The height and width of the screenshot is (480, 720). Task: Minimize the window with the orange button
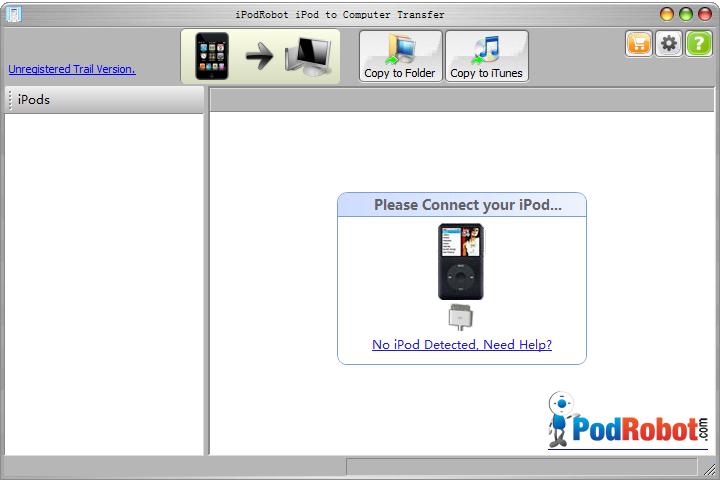coord(667,14)
